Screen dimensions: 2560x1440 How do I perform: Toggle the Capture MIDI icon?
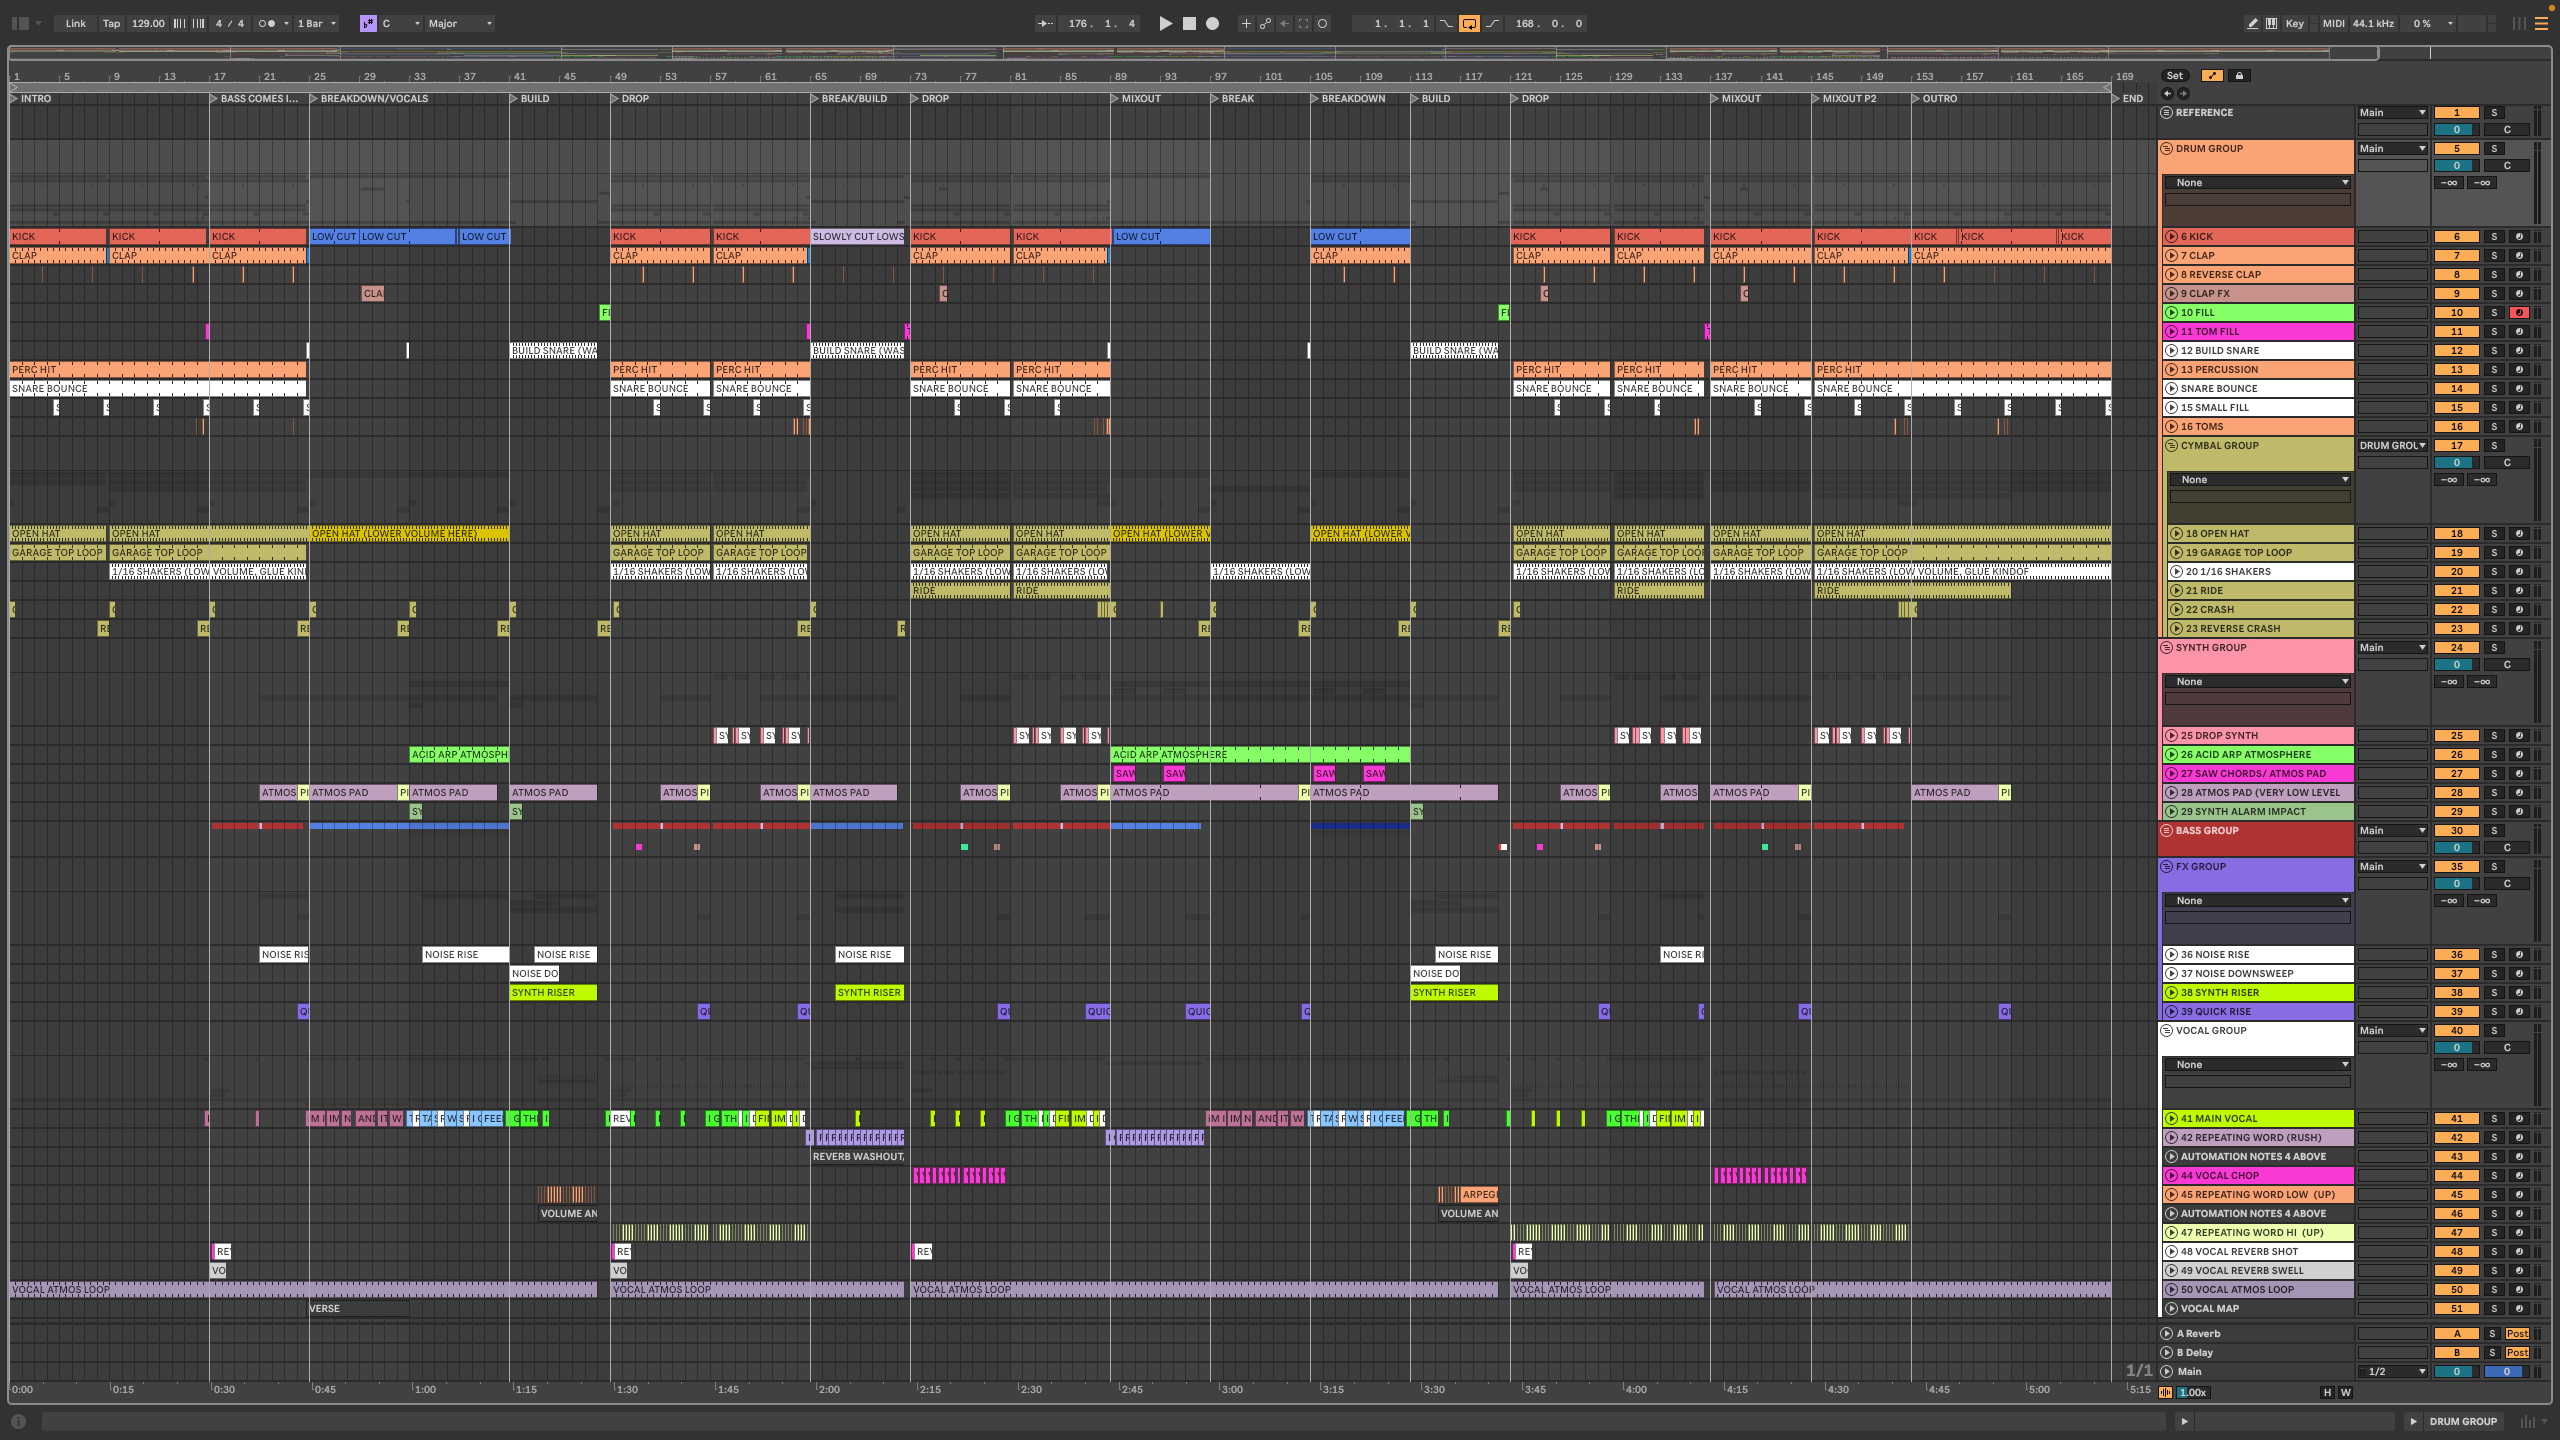pos(1303,23)
